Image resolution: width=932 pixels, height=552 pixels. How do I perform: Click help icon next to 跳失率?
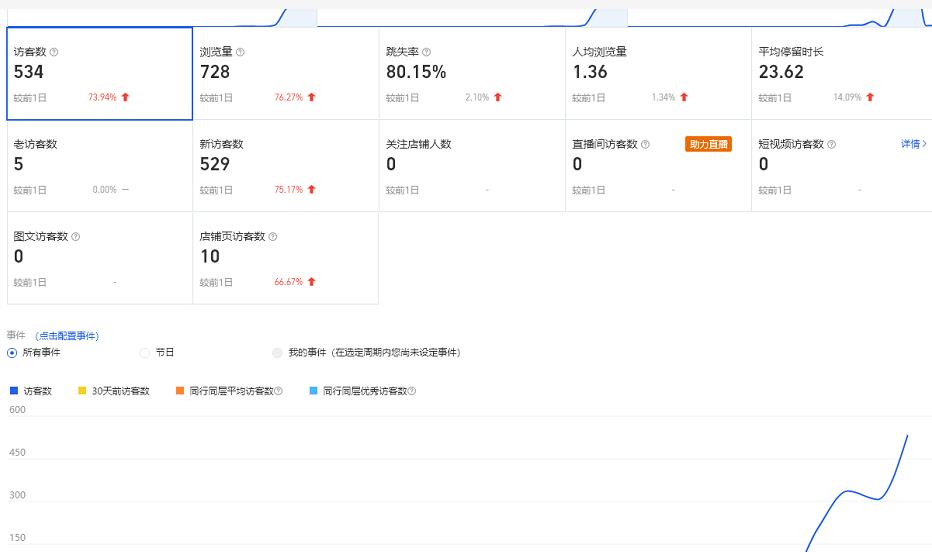426,52
